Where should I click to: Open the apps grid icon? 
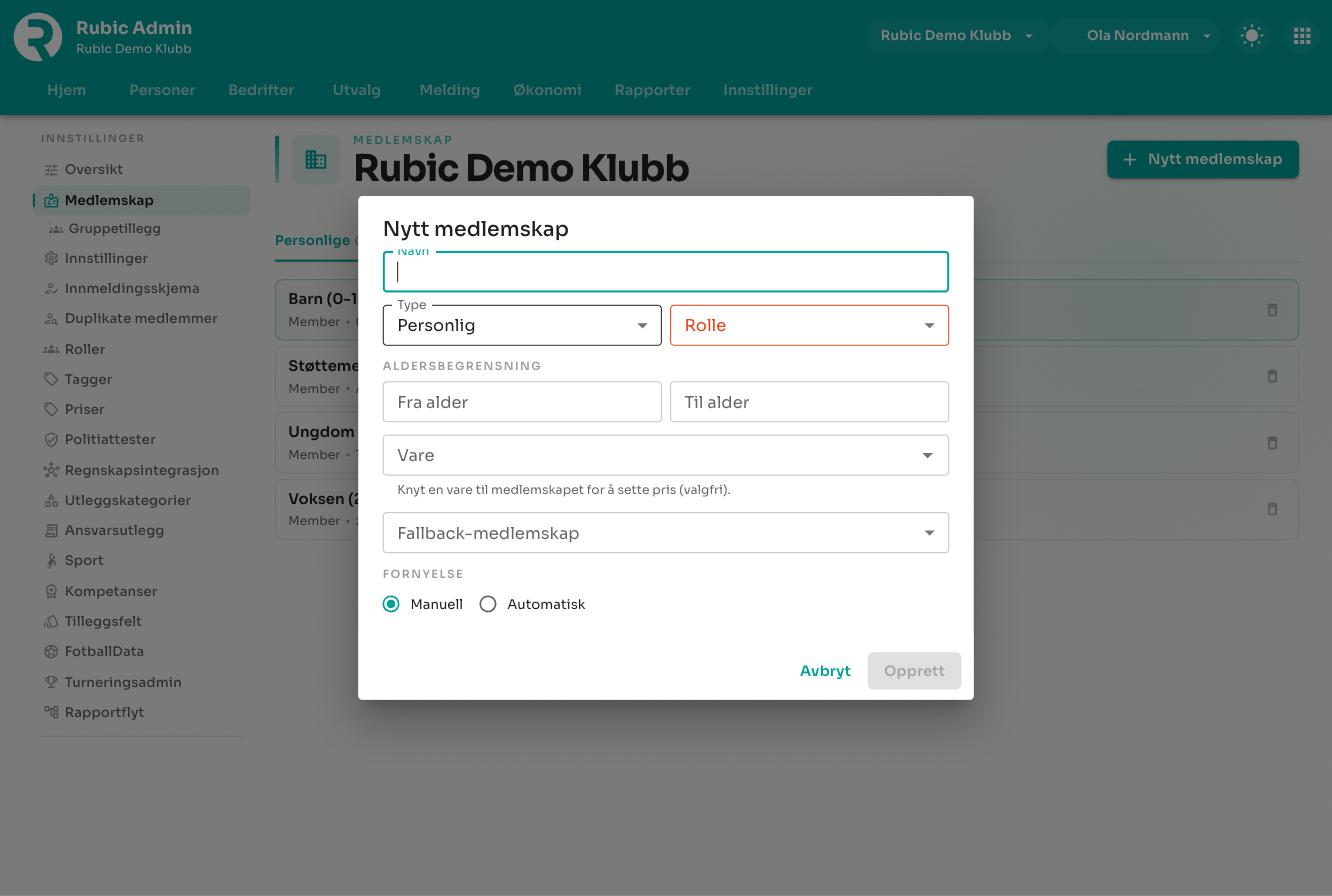tap(1302, 36)
